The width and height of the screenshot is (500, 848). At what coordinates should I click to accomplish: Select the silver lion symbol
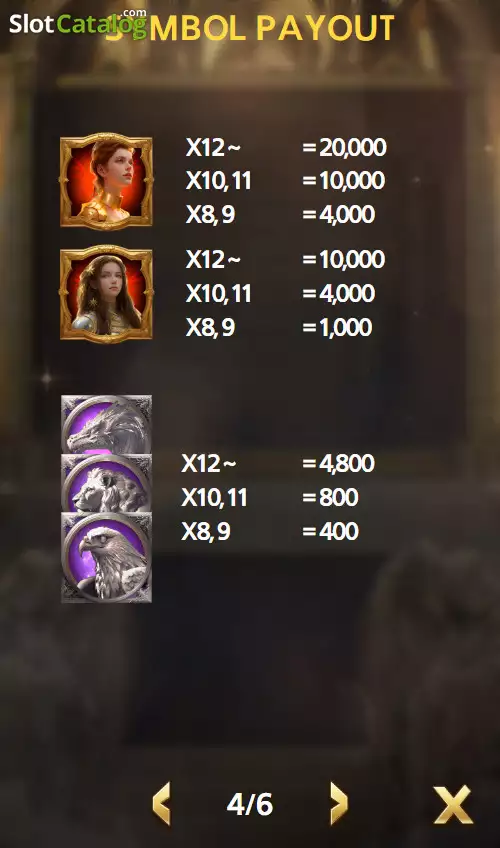pyautogui.click(x=106, y=483)
